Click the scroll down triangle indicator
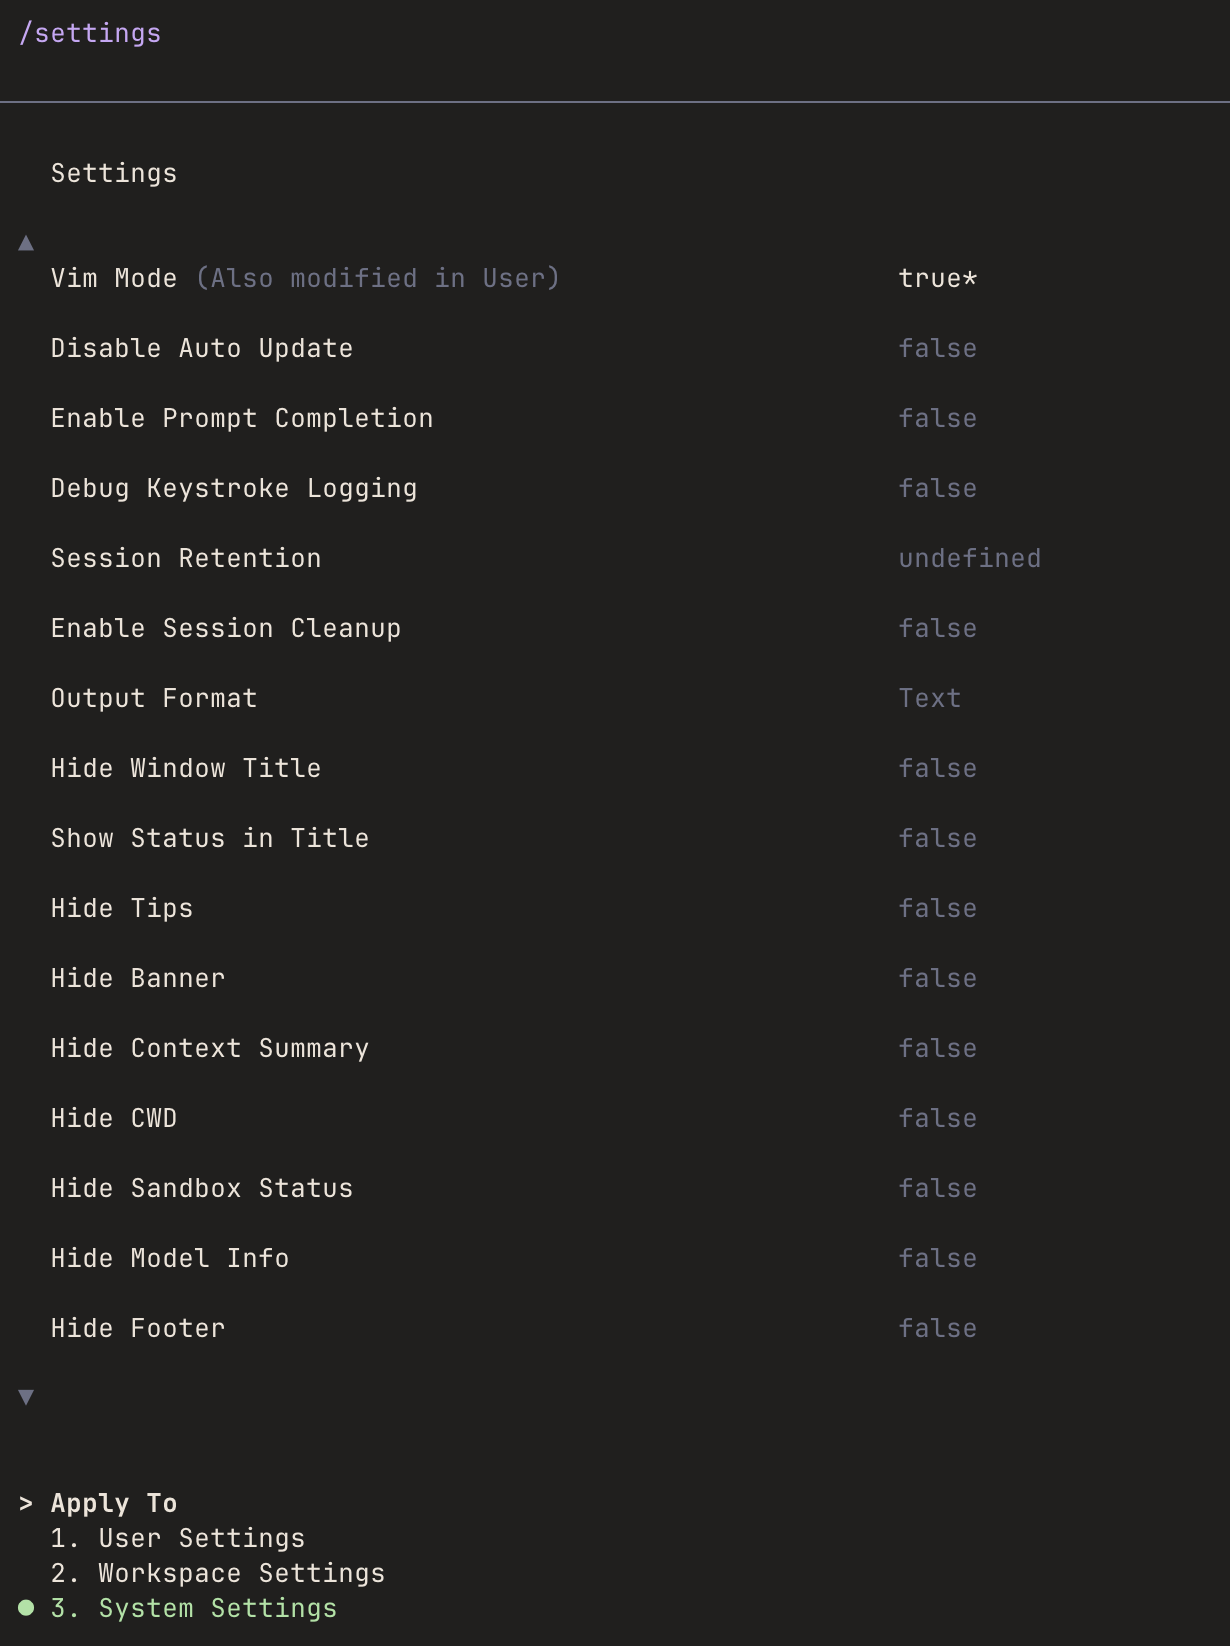1230x1646 pixels. click(26, 1397)
